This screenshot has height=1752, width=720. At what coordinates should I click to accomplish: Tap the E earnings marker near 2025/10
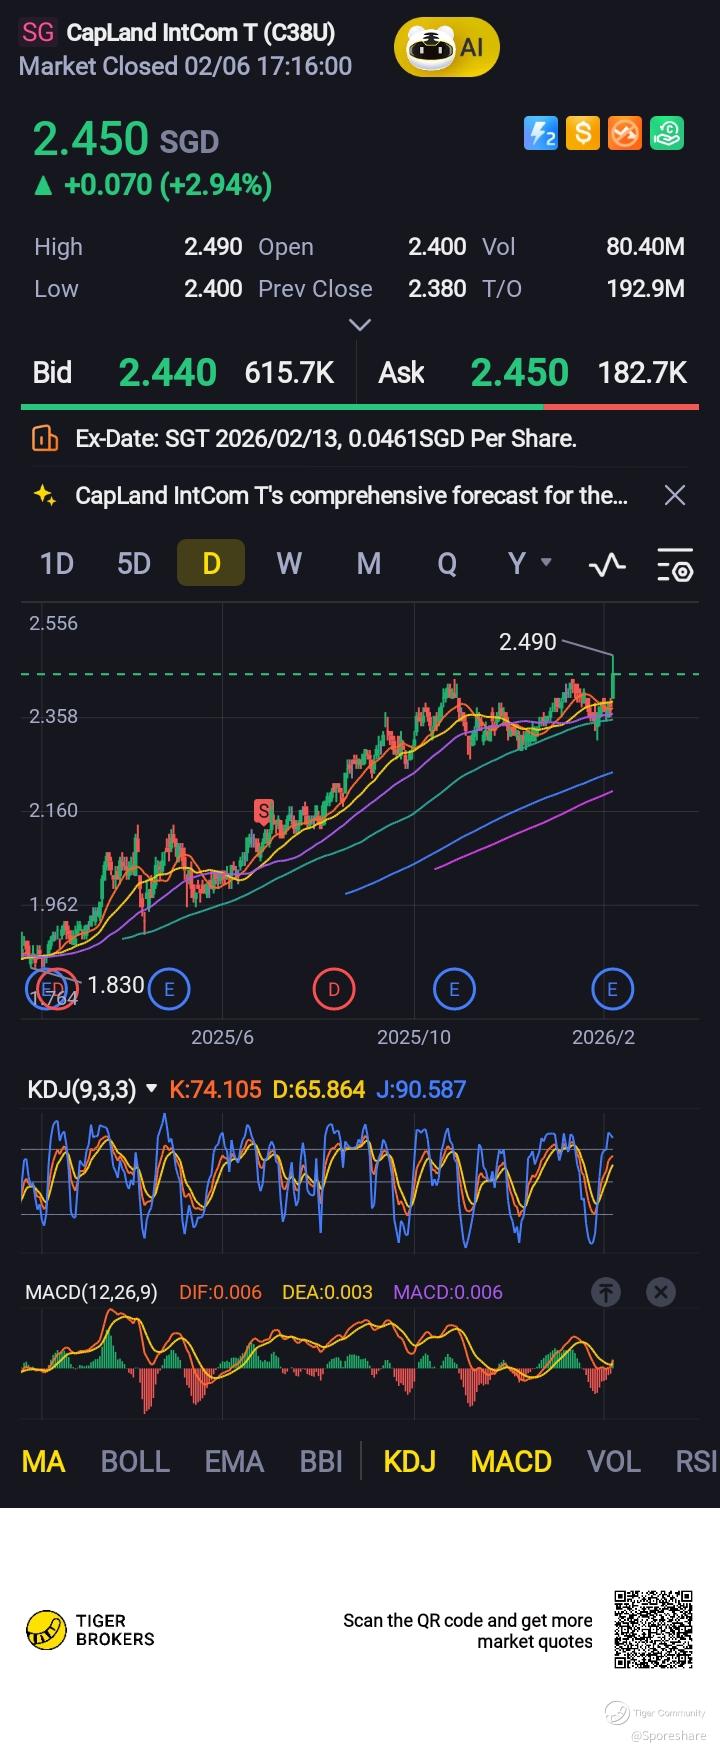tap(454, 989)
